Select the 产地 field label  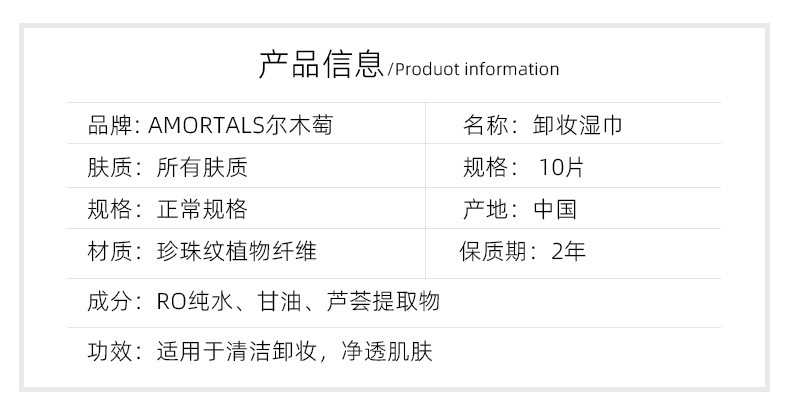click(484, 210)
